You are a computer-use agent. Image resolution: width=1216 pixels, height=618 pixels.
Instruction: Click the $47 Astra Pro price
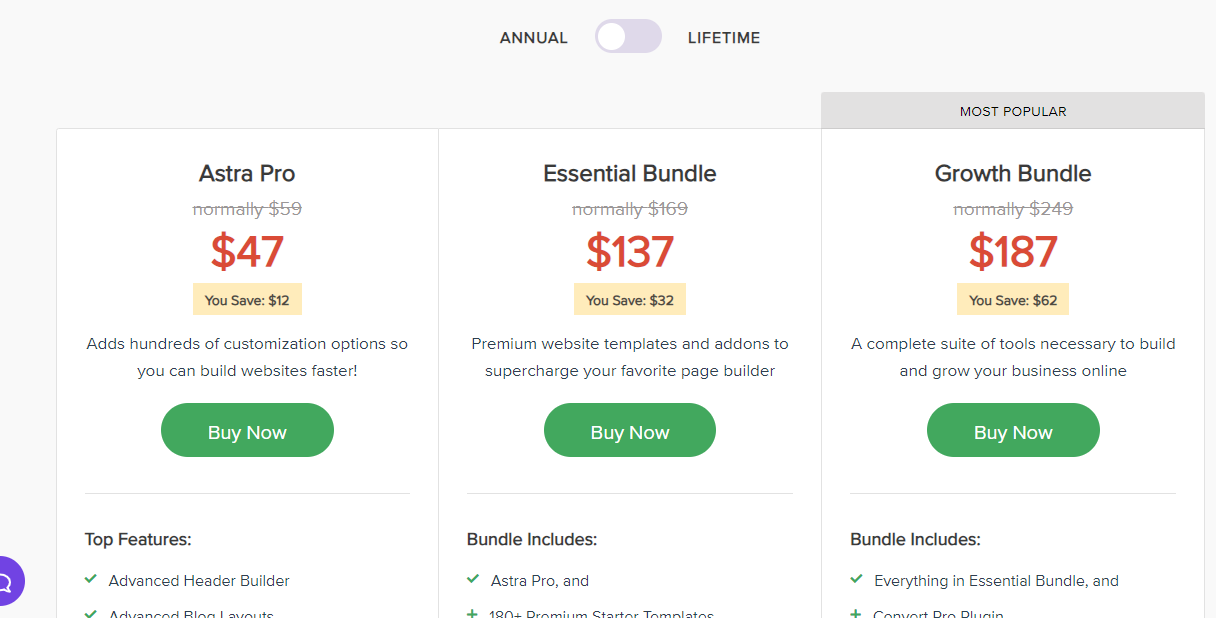coord(247,252)
